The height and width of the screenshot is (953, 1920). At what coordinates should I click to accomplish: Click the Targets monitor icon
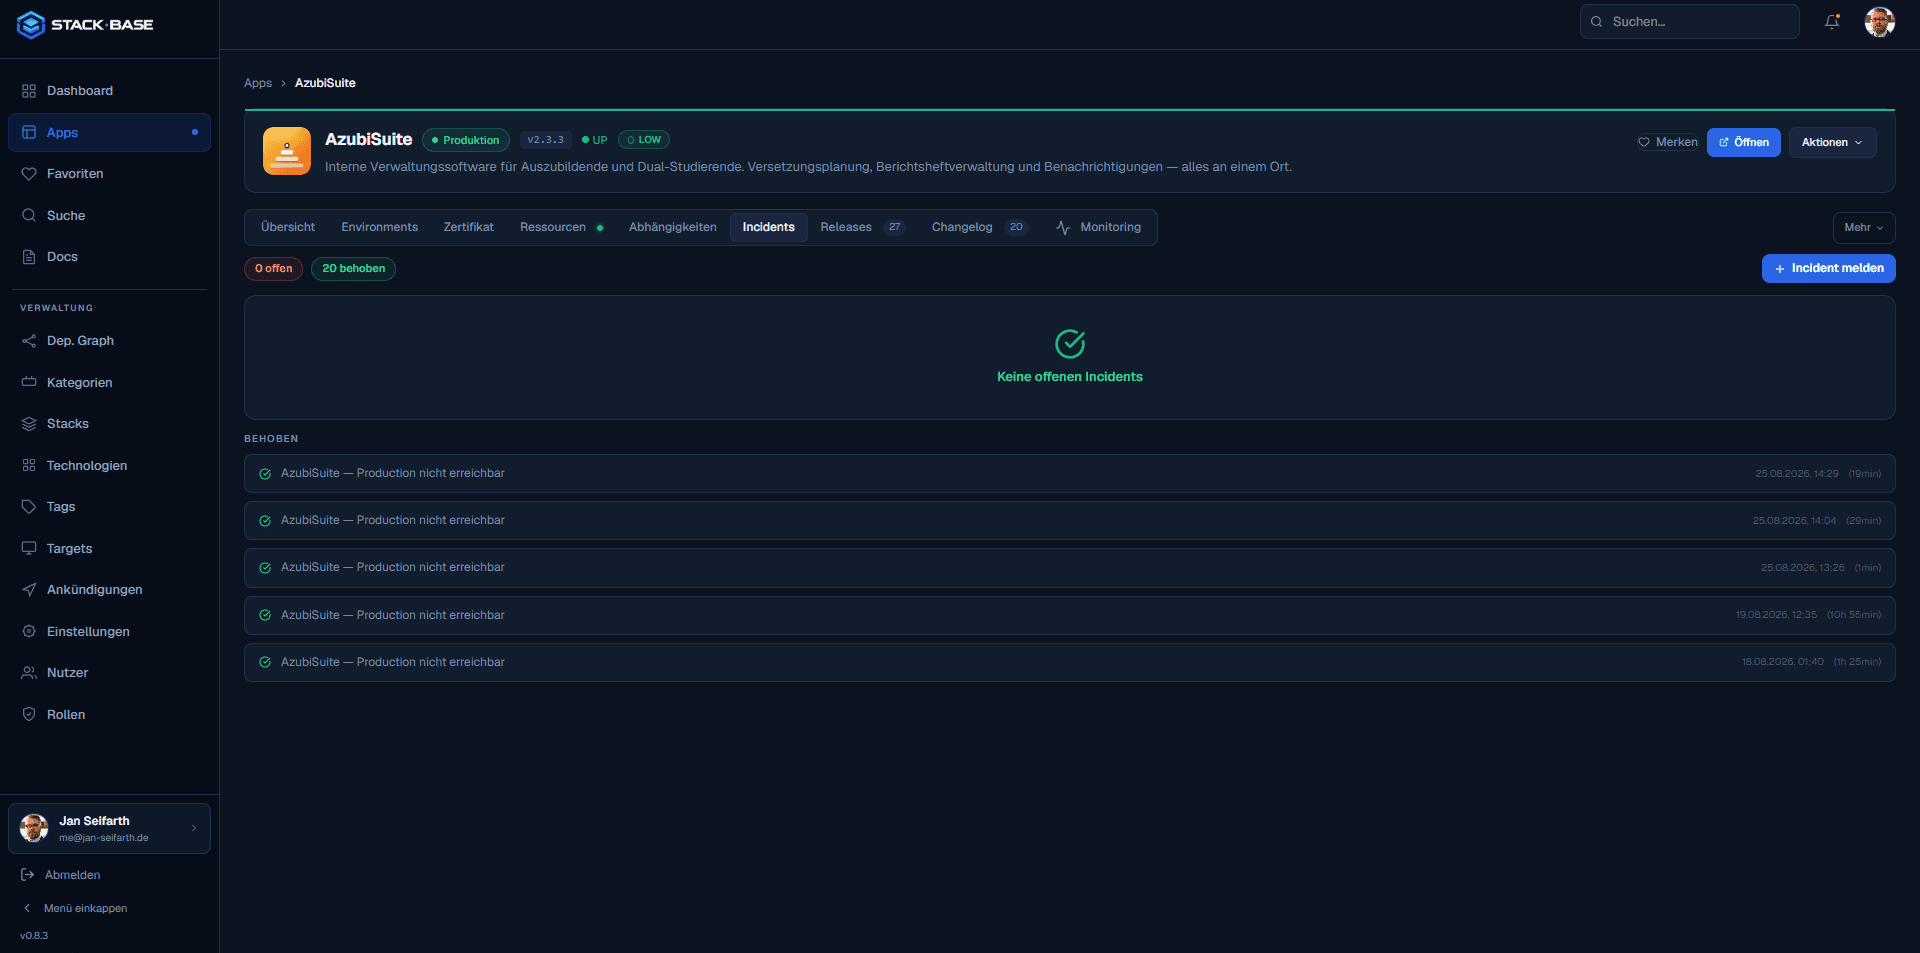[x=29, y=548]
